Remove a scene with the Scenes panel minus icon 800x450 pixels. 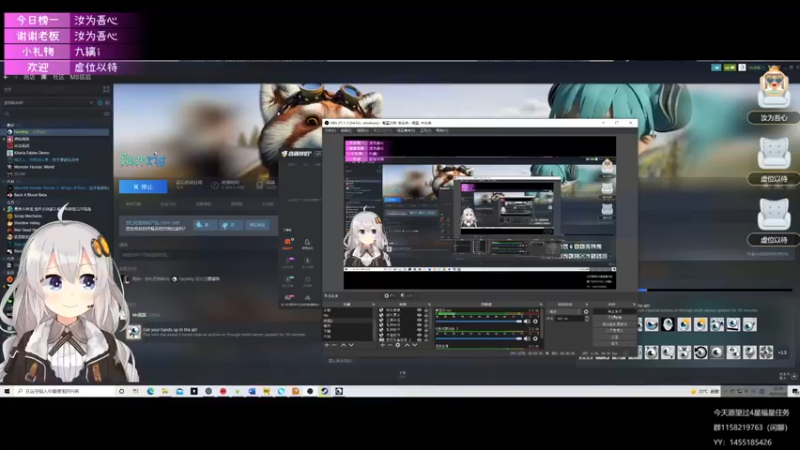click(x=335, y=345)
